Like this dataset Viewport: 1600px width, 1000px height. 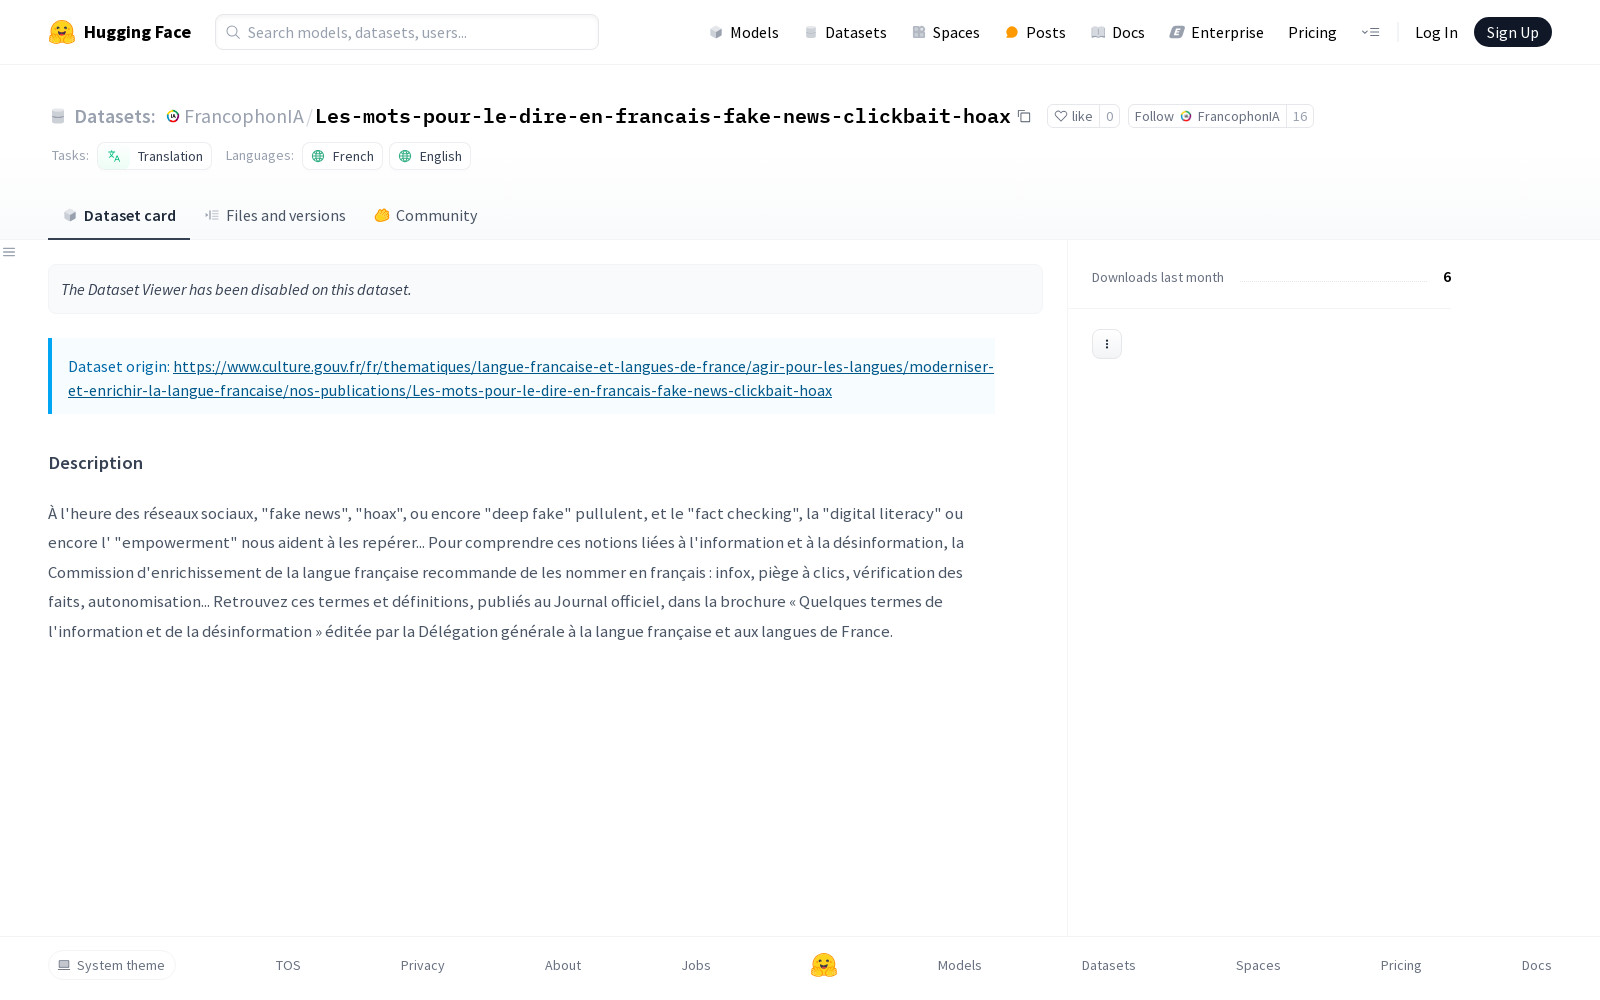click(1073, 116)
